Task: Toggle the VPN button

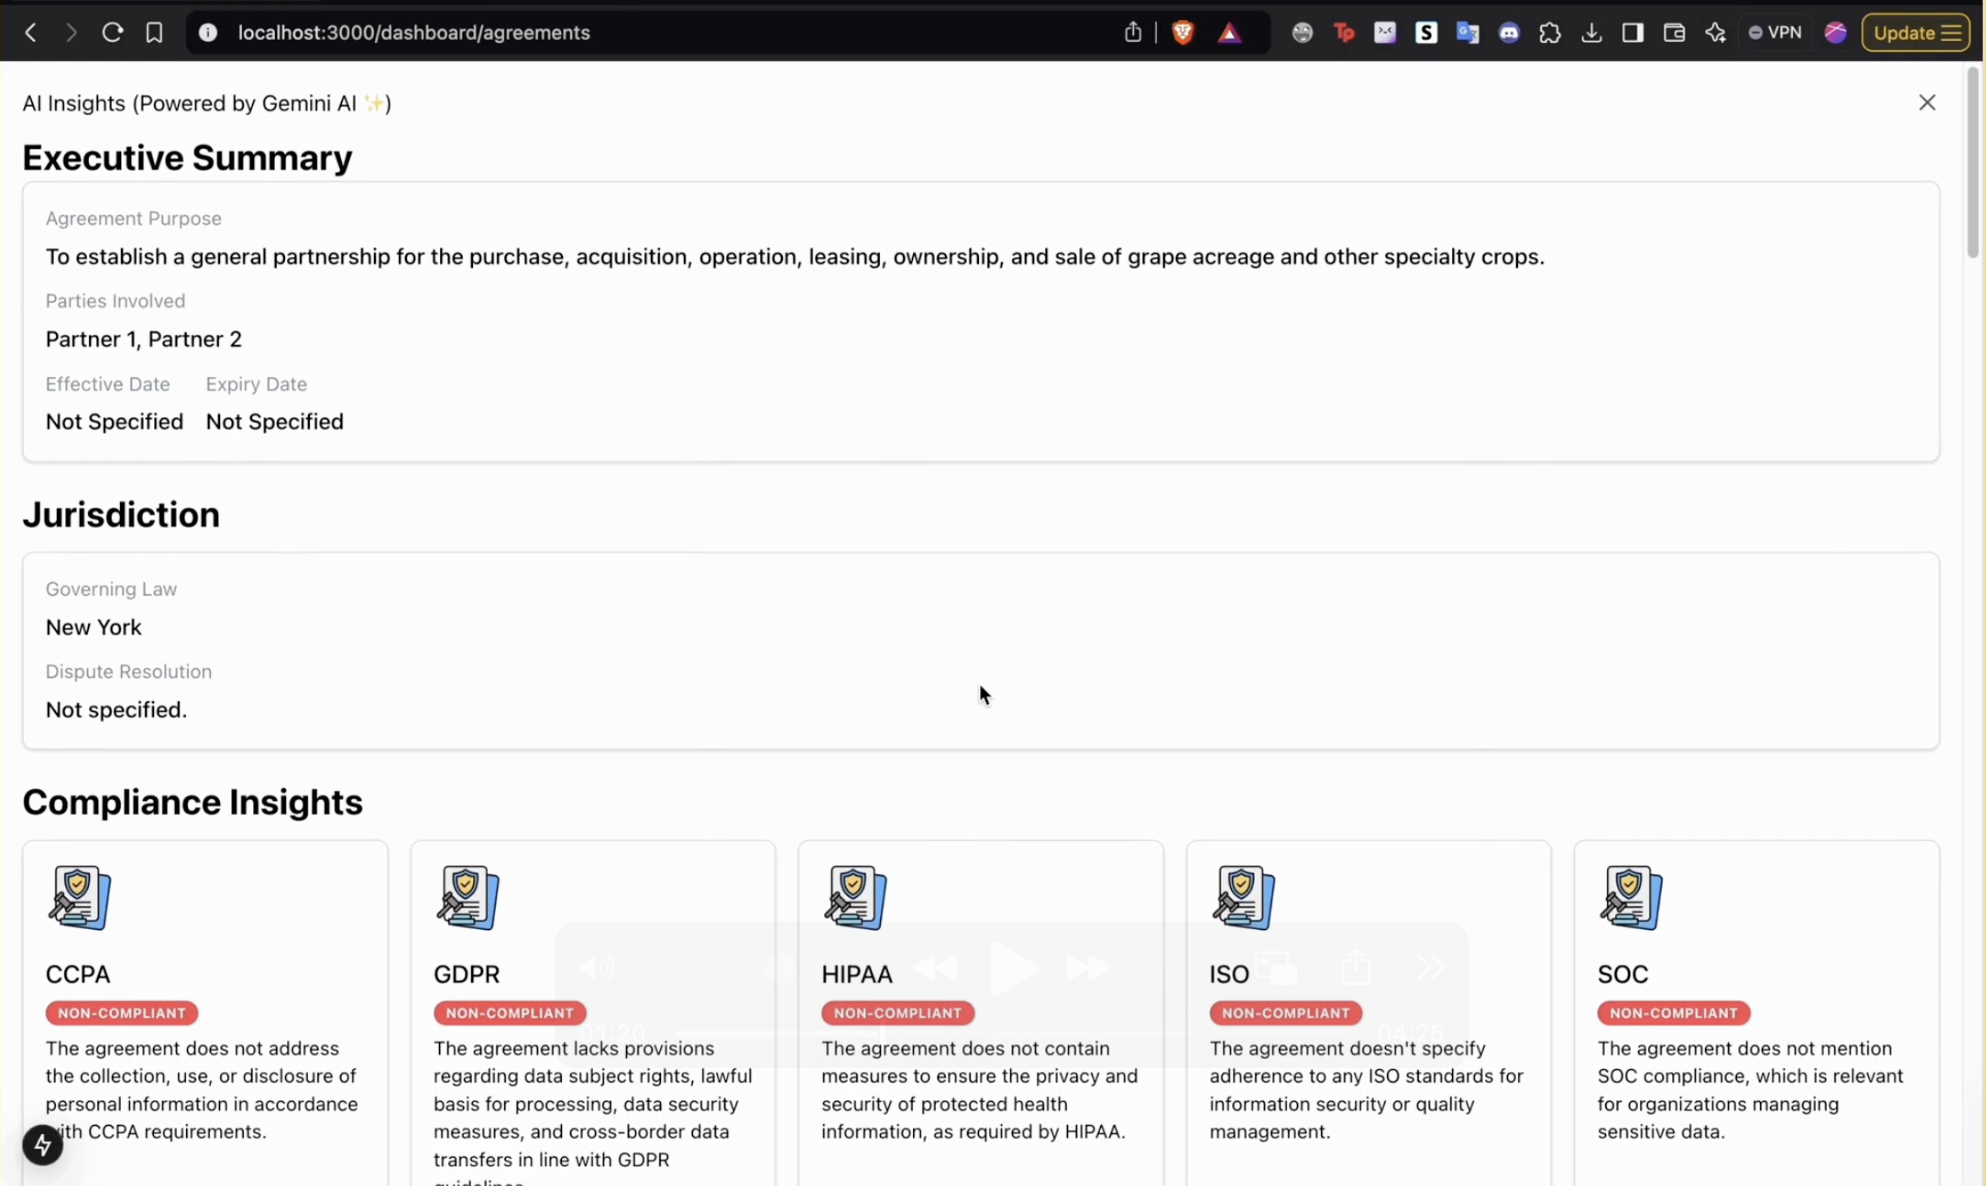Action: pyautogui.click(x=1775, y=33)
